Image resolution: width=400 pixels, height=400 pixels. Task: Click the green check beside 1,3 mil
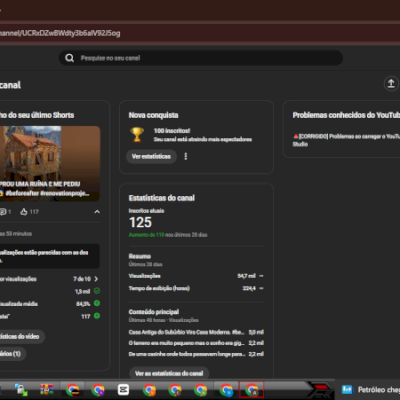[x=97, y=291]
